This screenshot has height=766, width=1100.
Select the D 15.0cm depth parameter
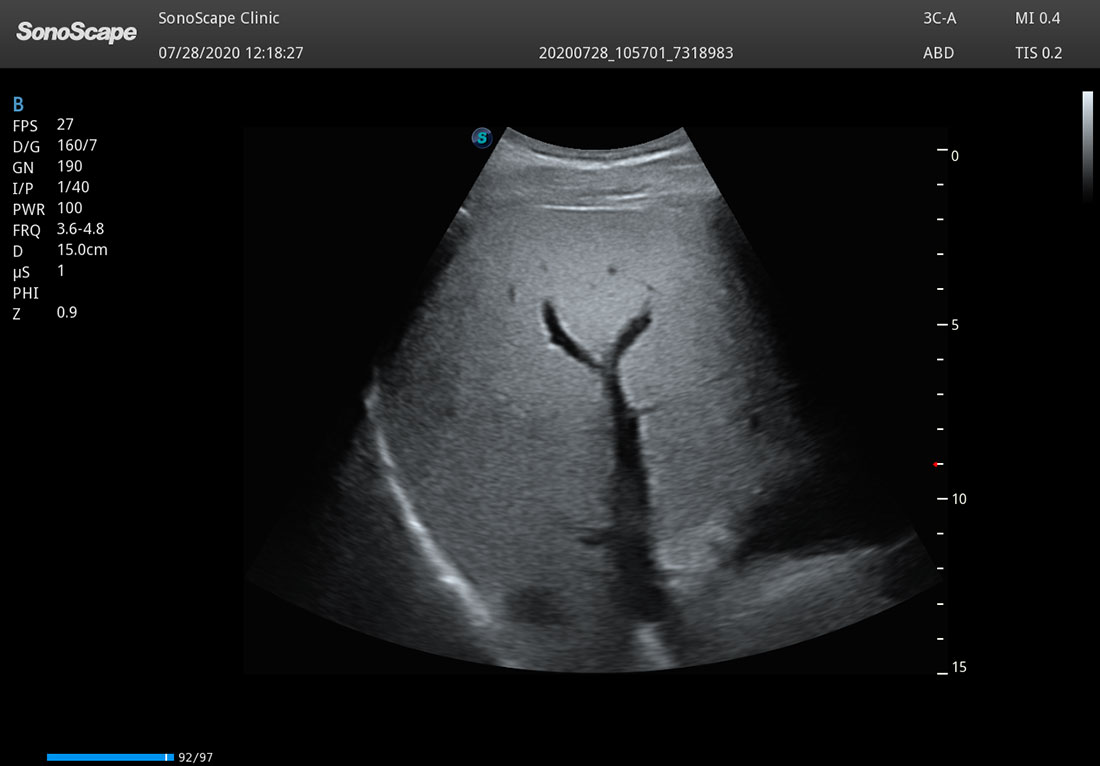pyautogui.click(x=60, y=250)
